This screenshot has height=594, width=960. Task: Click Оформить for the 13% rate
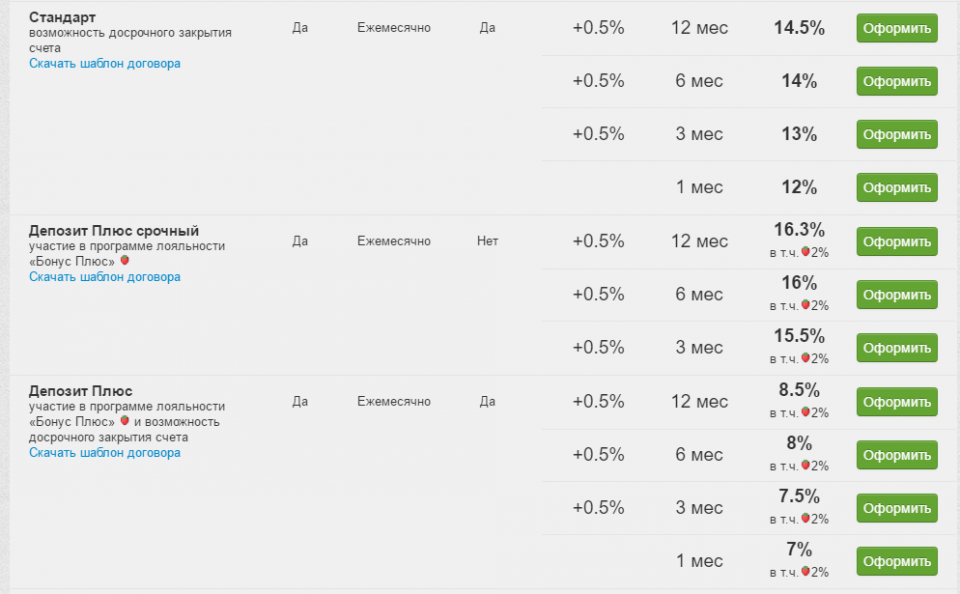tap(896, 135)
